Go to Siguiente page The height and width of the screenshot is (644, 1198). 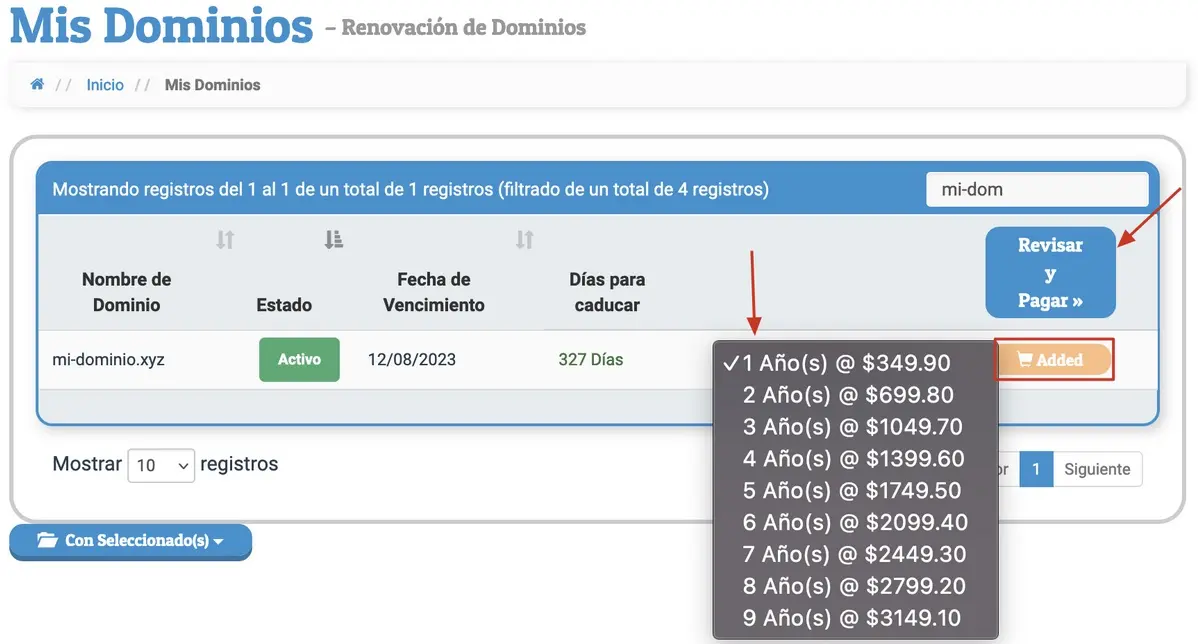(x=1097, y=469)
